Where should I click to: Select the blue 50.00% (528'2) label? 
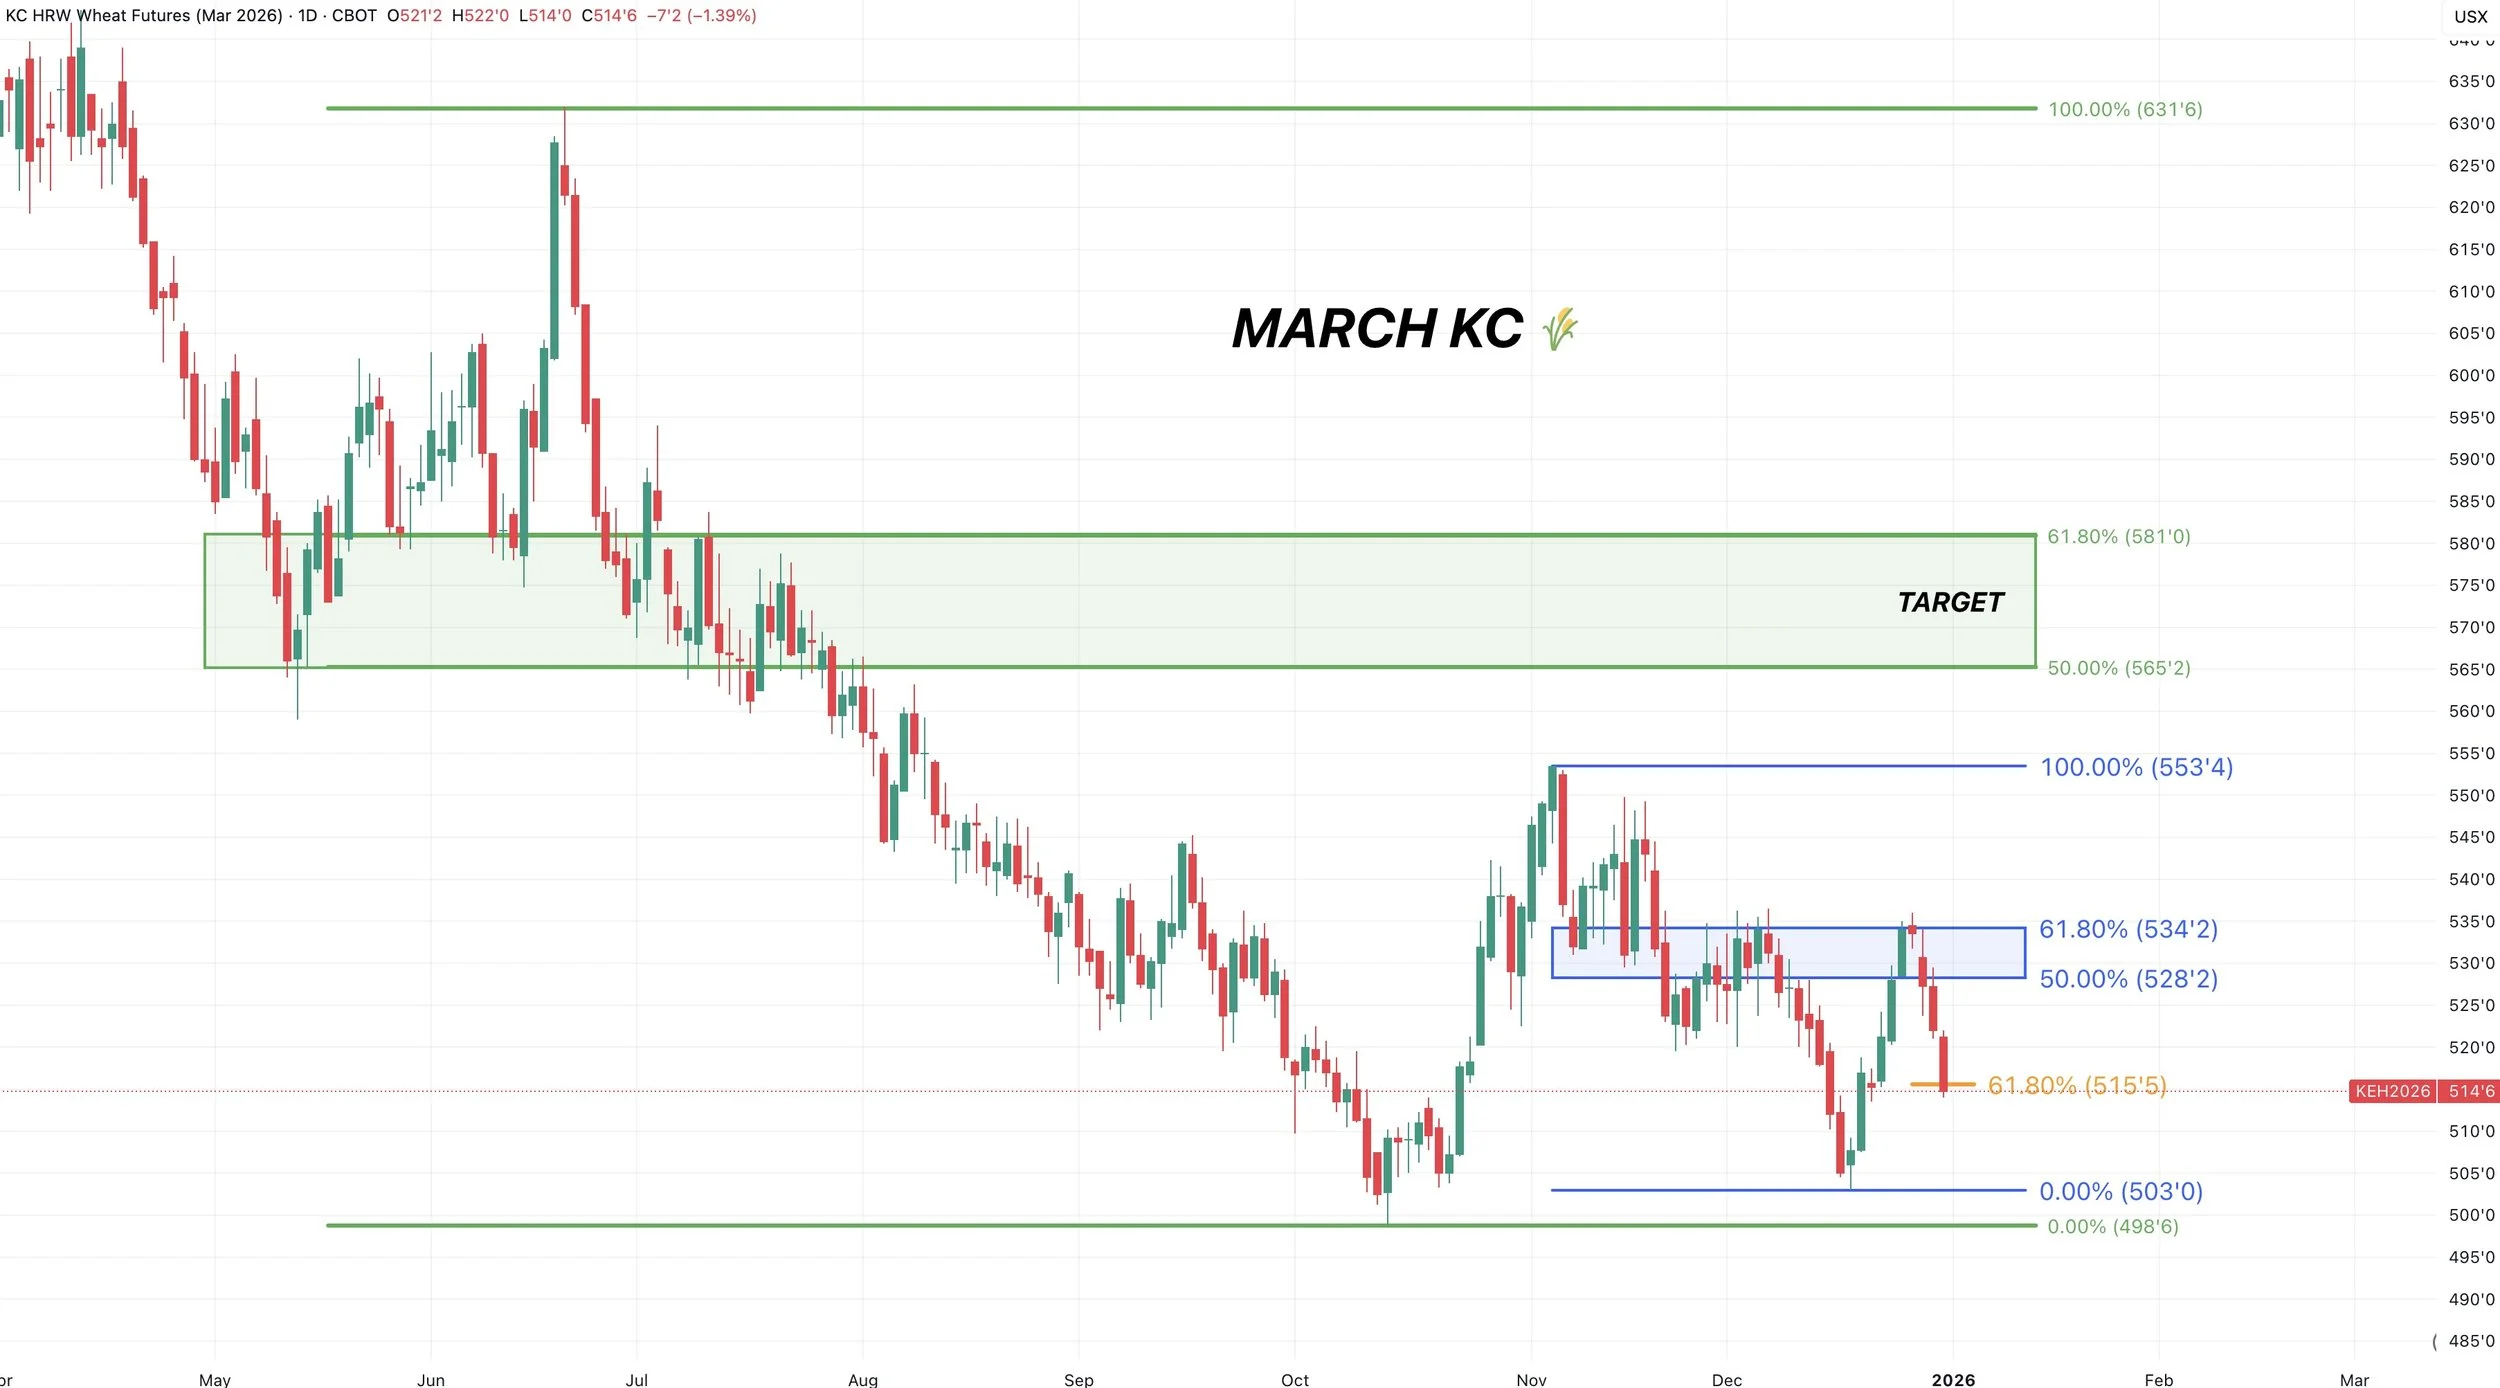[x=2128, y=979]
